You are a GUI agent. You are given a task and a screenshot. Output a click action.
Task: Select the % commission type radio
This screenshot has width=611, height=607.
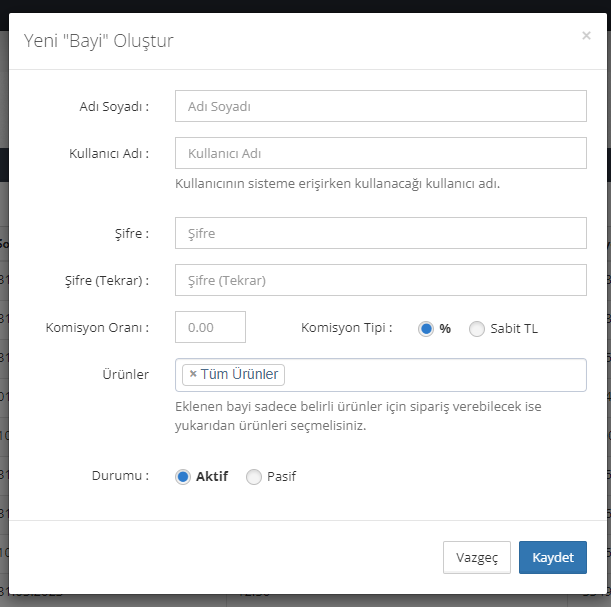click(426, 328)
